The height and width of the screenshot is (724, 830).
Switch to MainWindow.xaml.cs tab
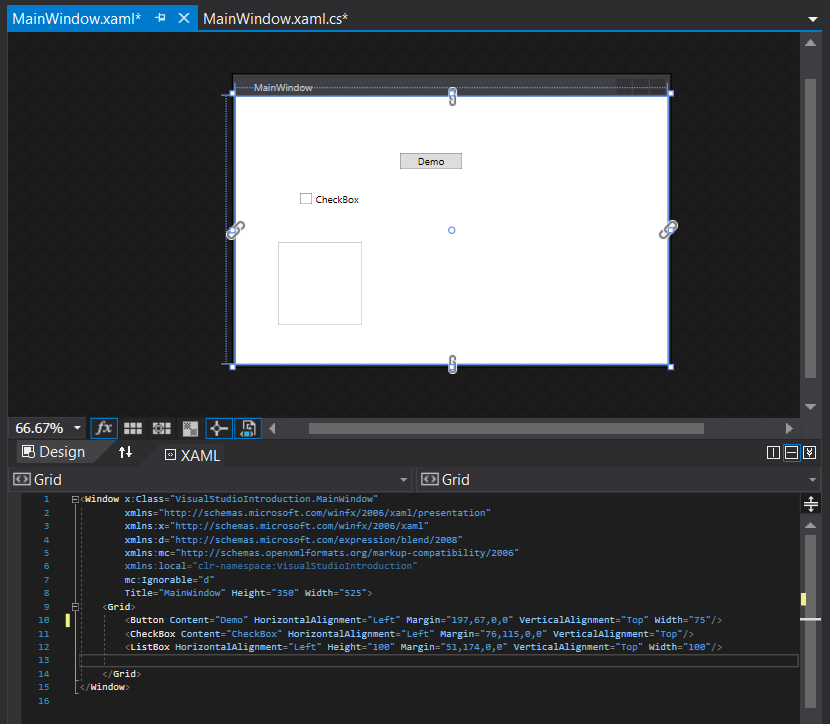point(275,18)
